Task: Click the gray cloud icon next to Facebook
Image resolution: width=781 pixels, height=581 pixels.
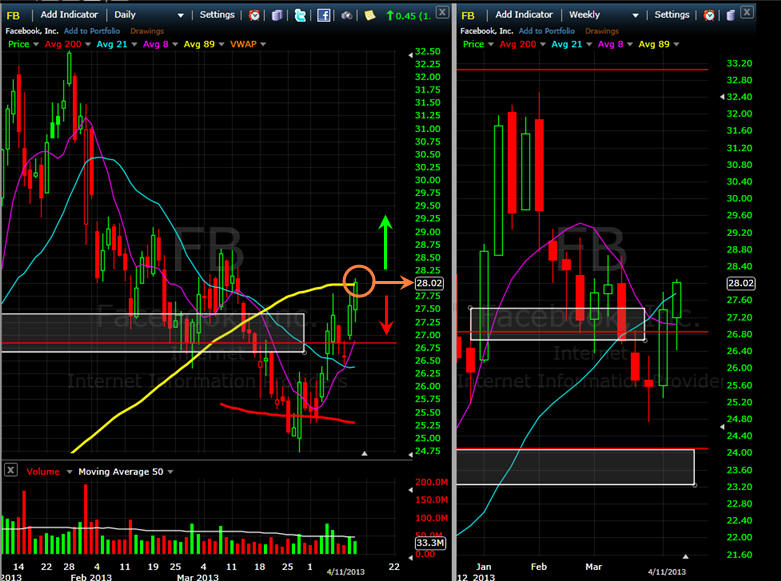Action: point(346,15)
